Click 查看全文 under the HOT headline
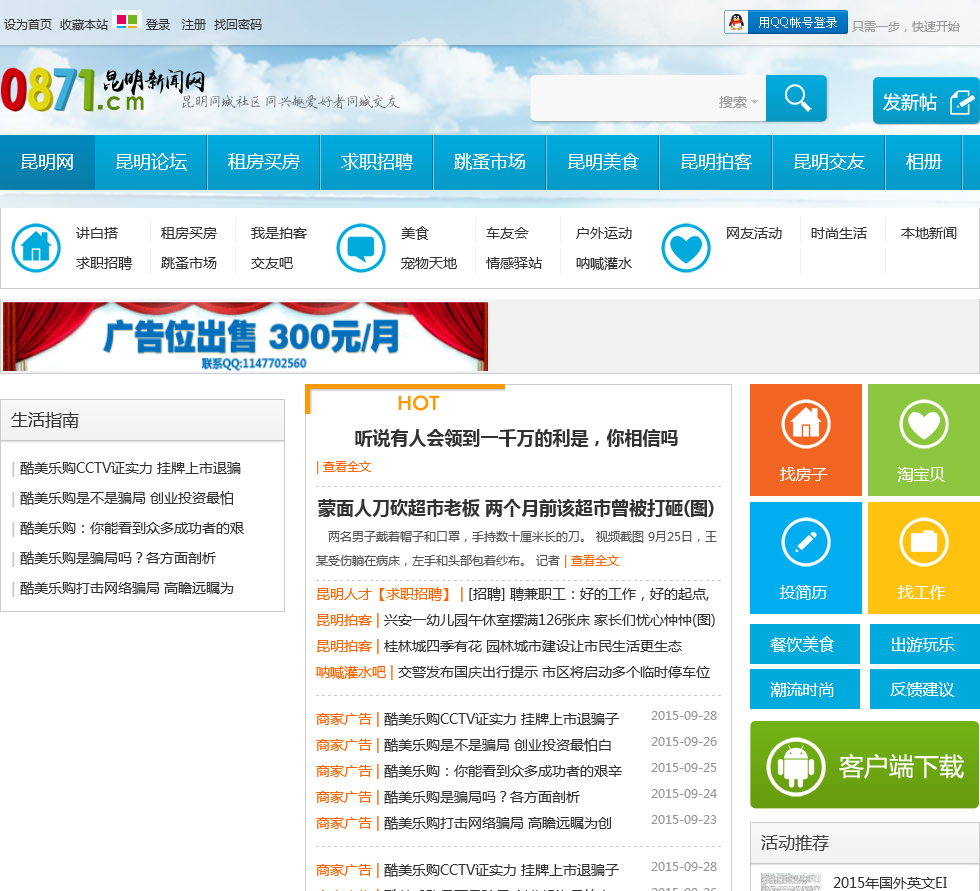 click(x=346, y=467)
